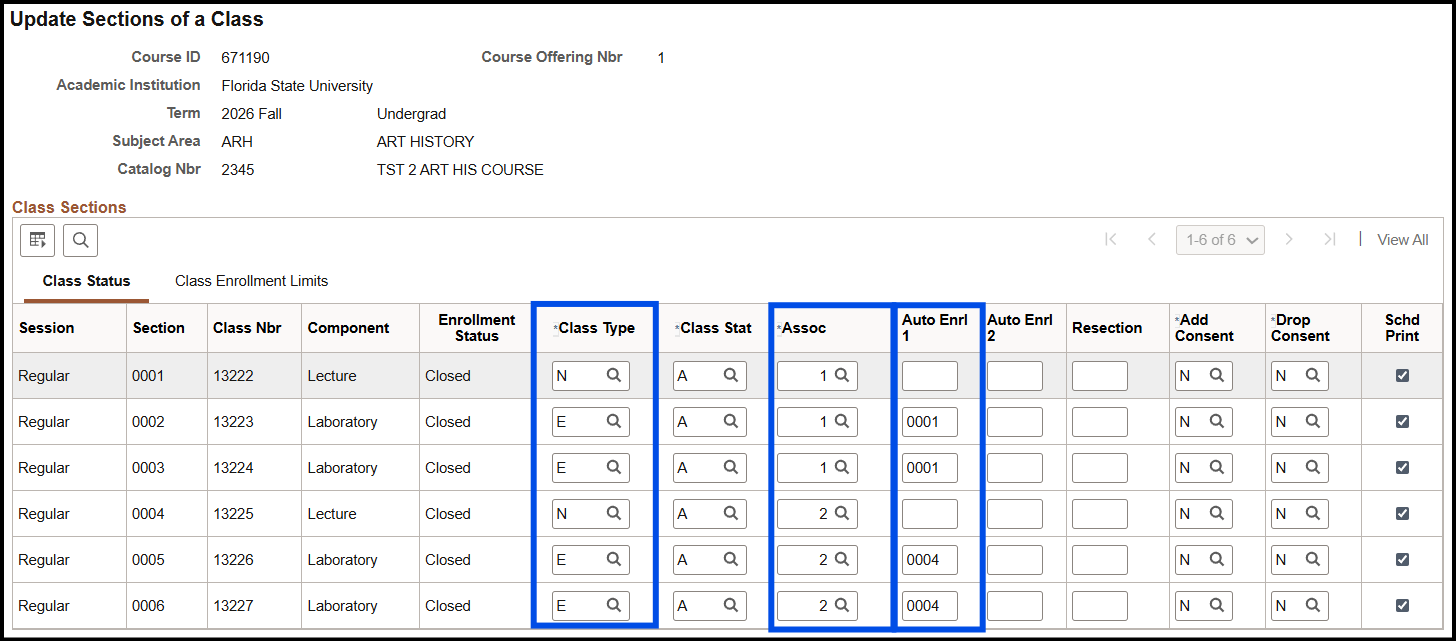The image size is (1456, 641).
Task: Toggle Schd Print checkbox for section 0003
Action: [1402, 468]
